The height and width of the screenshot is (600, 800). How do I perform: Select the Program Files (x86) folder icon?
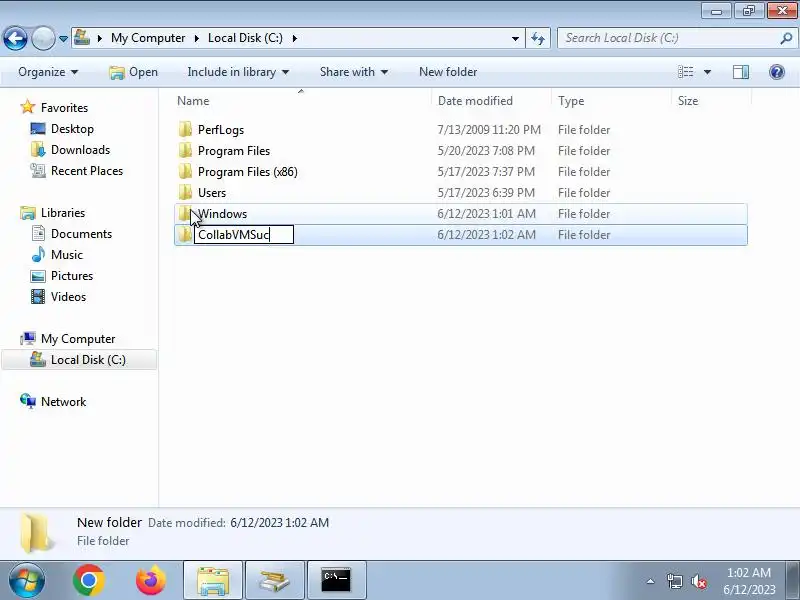[x=185, y=171]
